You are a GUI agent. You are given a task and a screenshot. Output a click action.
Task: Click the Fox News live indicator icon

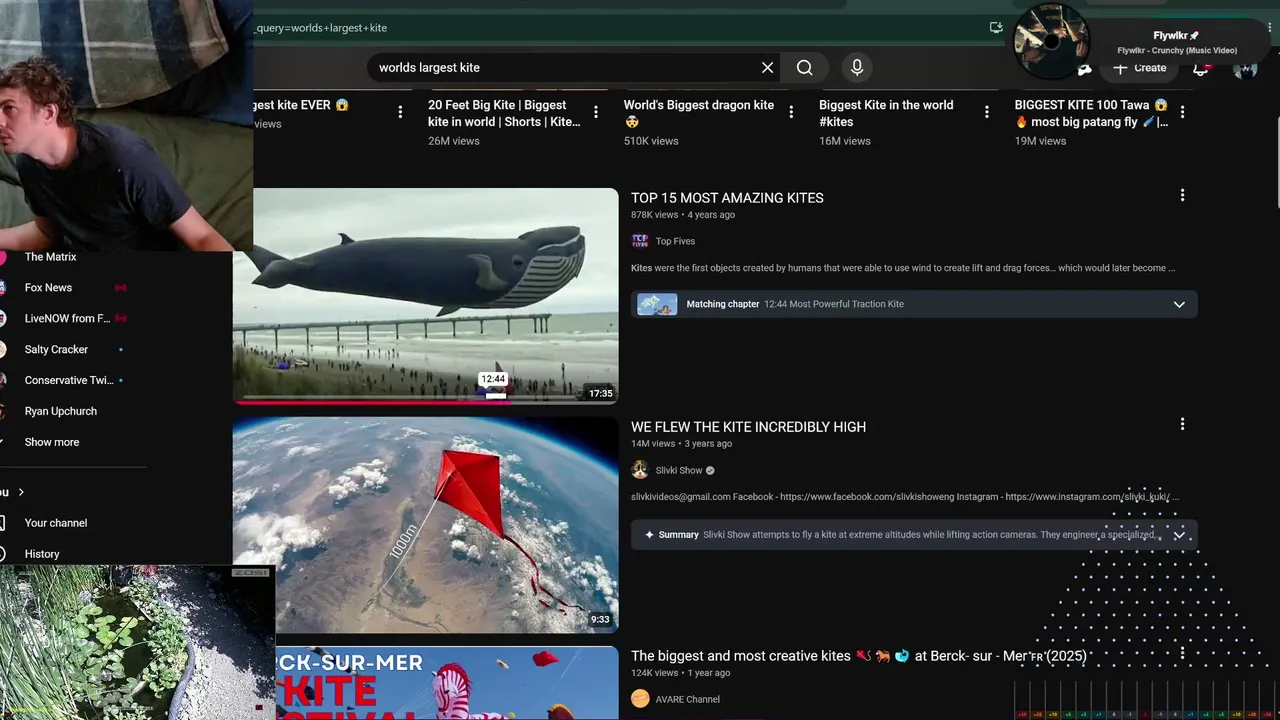pos(121,288)
